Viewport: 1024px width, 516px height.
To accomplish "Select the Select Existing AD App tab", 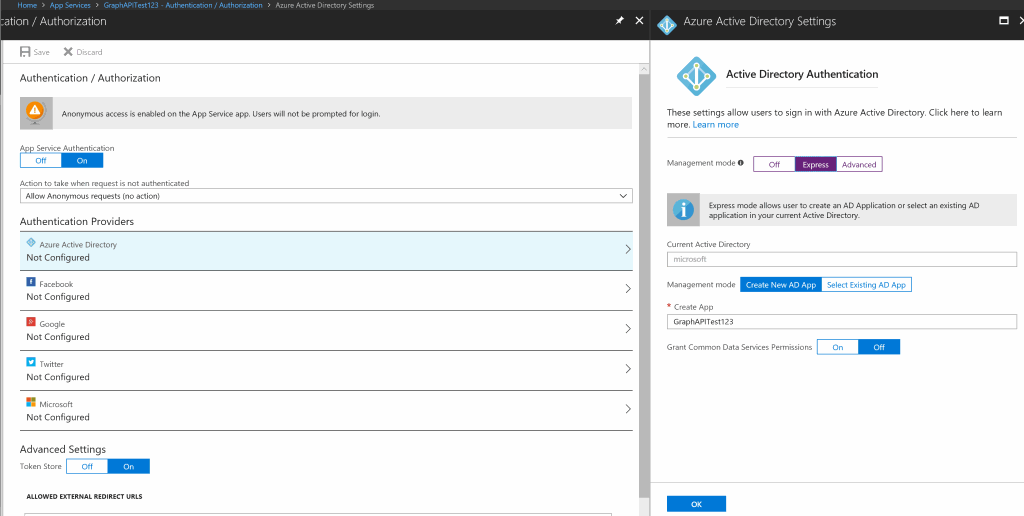I will pos(866,285).
